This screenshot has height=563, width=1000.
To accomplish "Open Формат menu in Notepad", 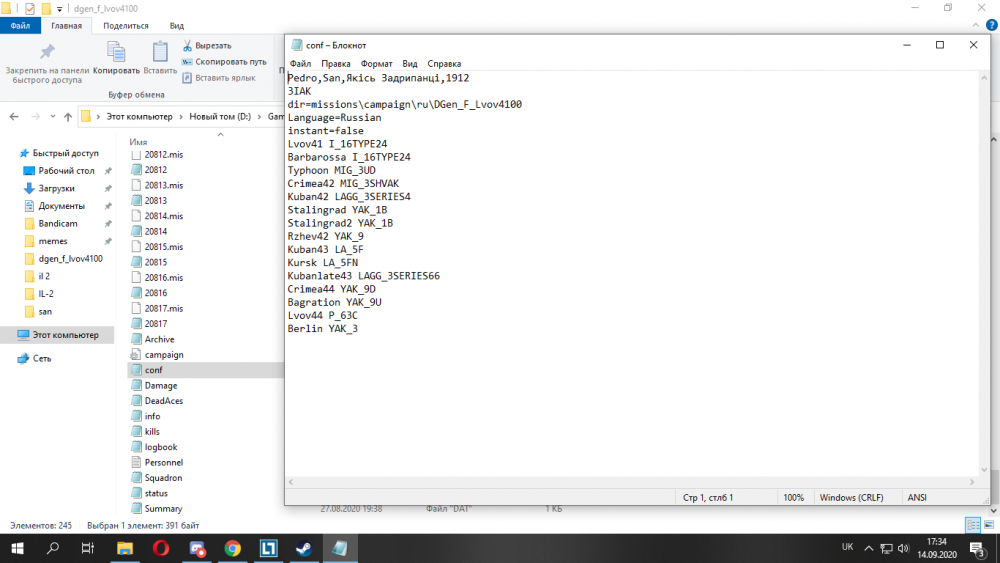I will point(376,64).
